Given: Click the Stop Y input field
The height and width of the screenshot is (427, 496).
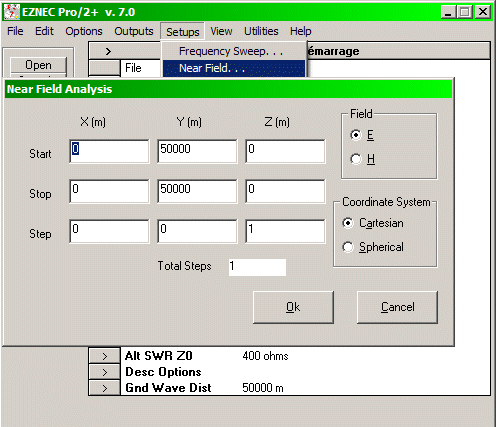Looking at the screenshot, I should [x=197, y=191].
